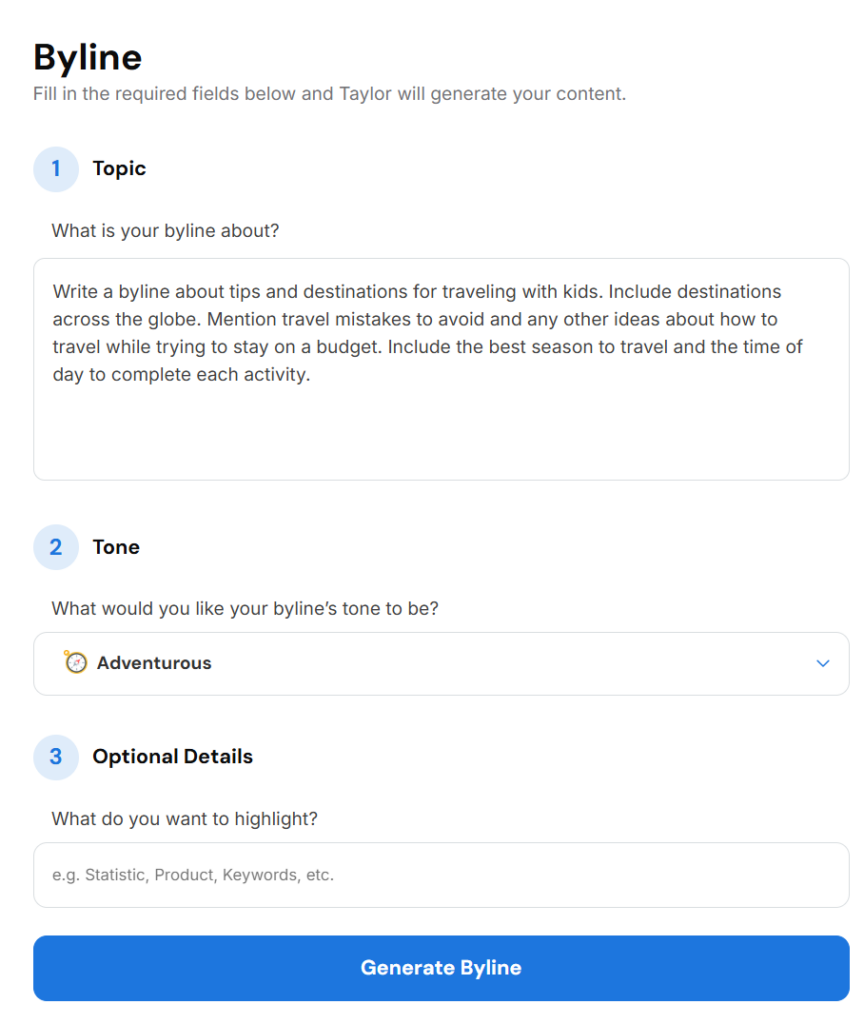Screen dimensions: 864x1024
Task: Click the compass icon beside Adventurous
Action: pos(75,662)
